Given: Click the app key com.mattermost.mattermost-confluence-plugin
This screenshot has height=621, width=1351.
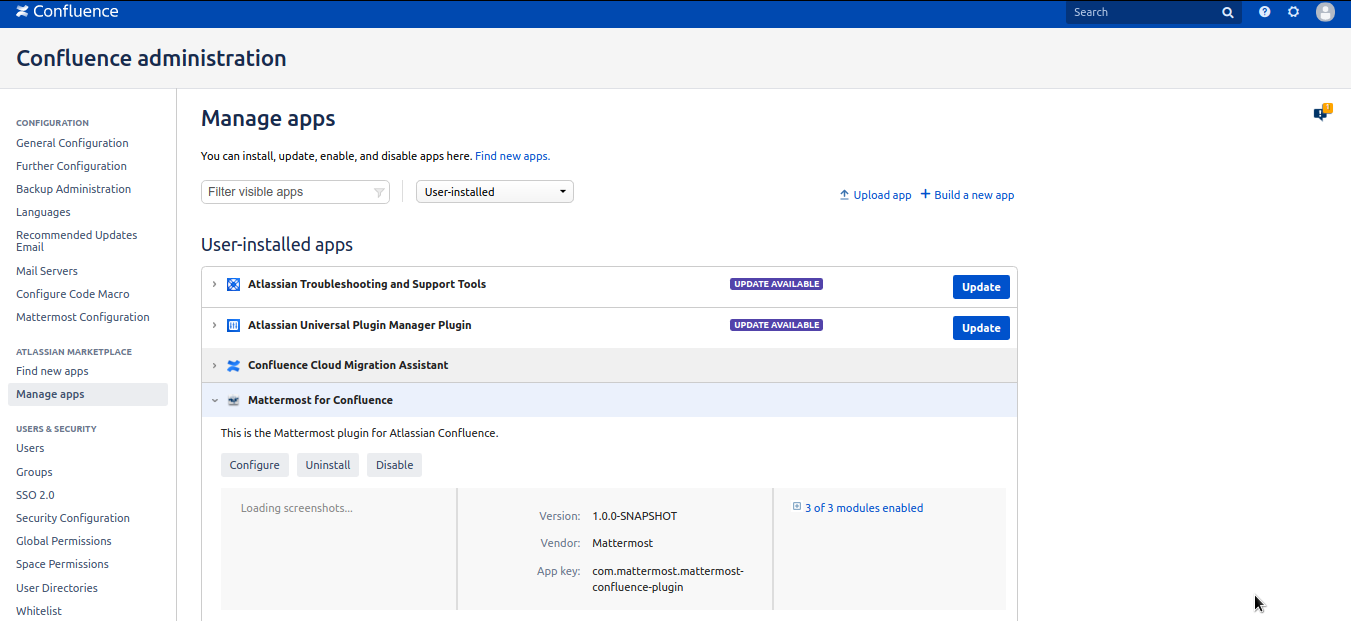Looking at the screenshot, I should 668,579.
